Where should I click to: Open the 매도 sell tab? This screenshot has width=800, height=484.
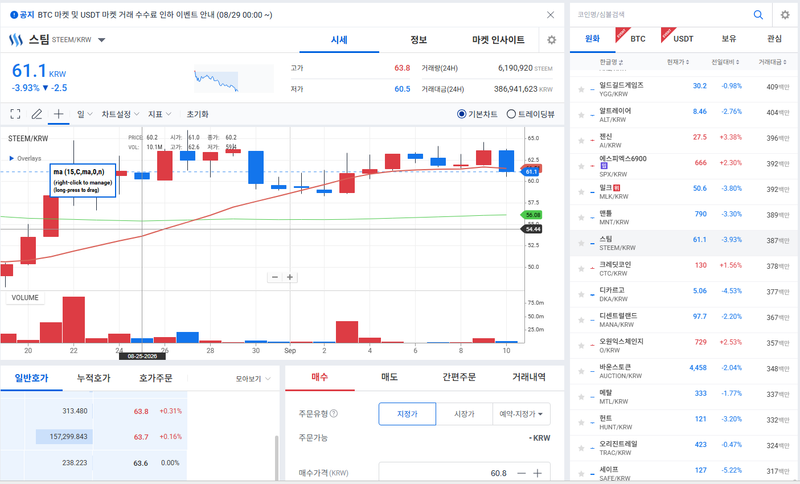tap(389, 377)
